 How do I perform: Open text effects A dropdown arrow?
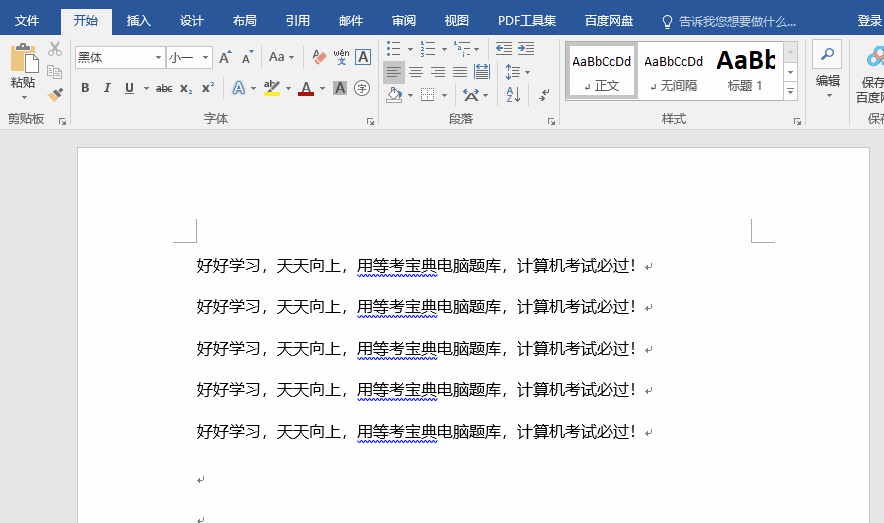253,88
